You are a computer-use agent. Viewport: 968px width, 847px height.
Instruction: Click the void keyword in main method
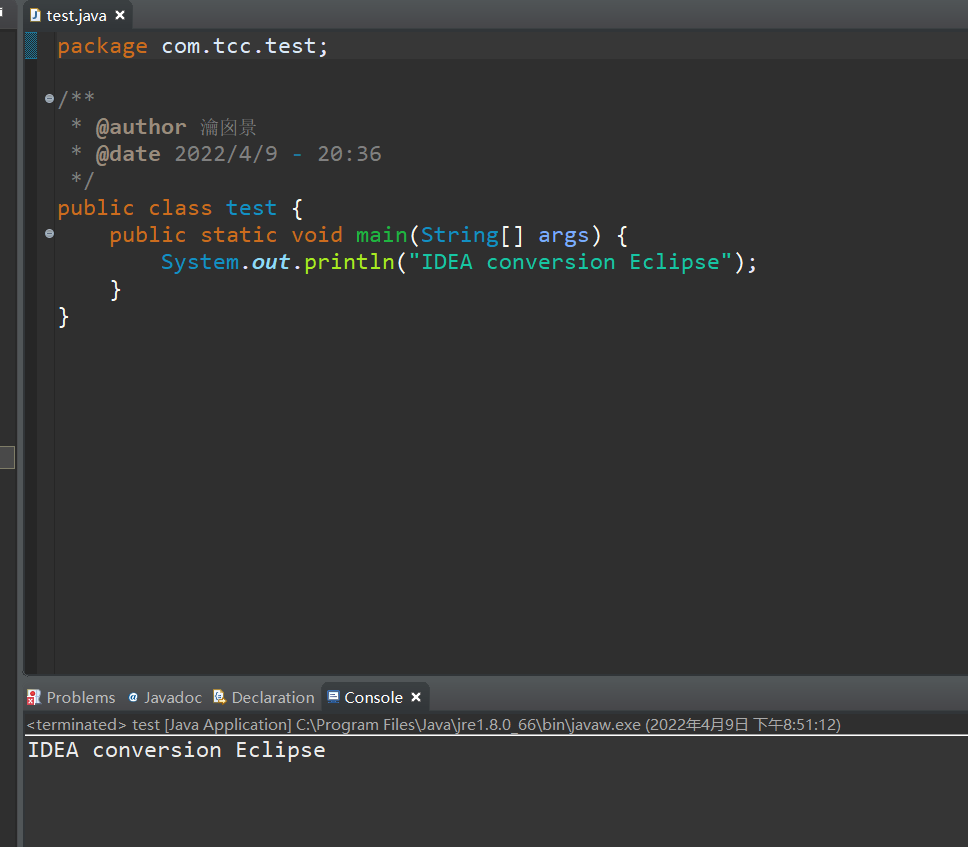[x=317, y=235]
